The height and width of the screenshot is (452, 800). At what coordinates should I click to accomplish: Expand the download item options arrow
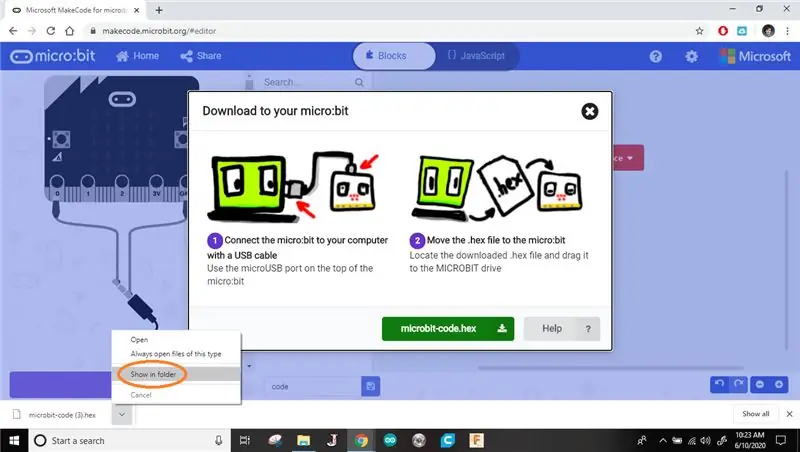(122, 414)
